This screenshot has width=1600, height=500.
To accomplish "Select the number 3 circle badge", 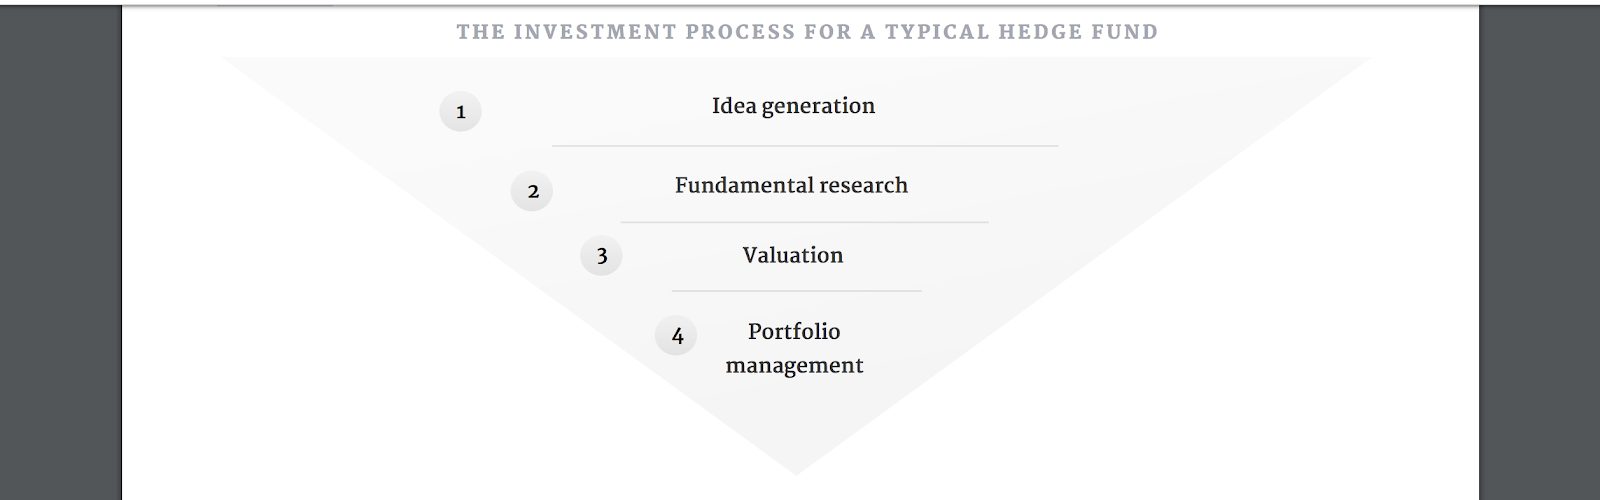I will tap(601, 256).
